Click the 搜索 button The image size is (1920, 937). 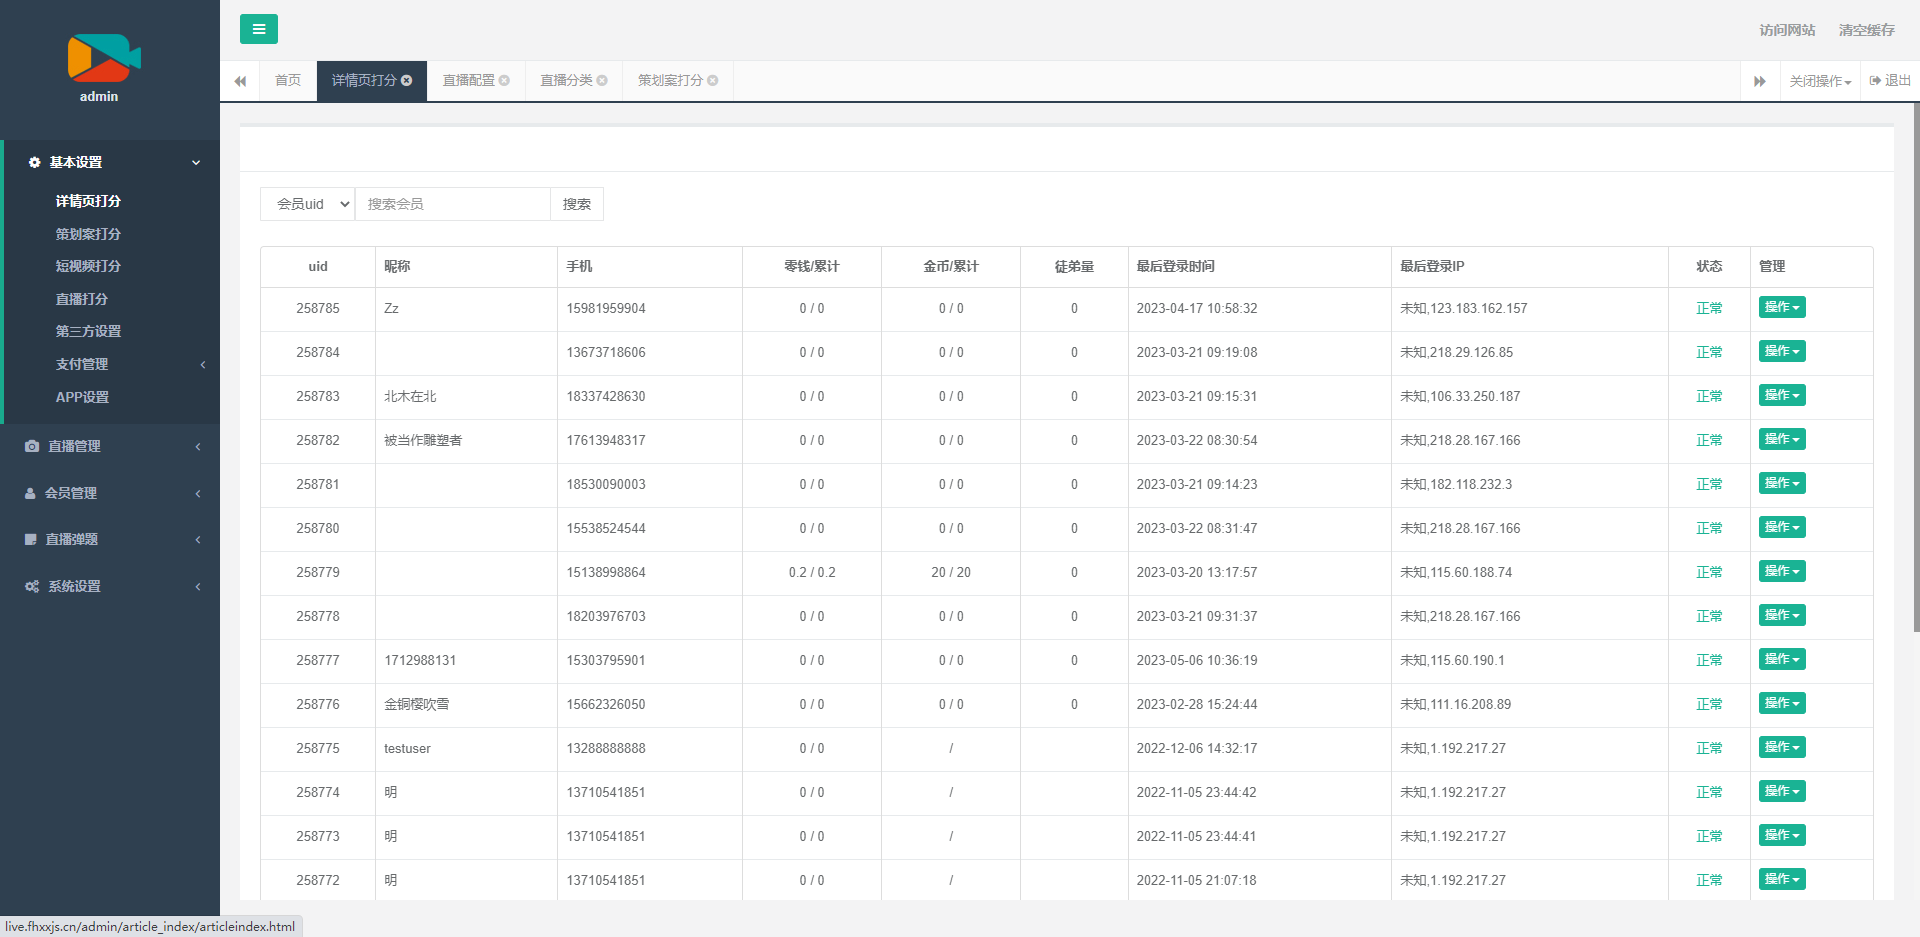[x=577, y=204]
